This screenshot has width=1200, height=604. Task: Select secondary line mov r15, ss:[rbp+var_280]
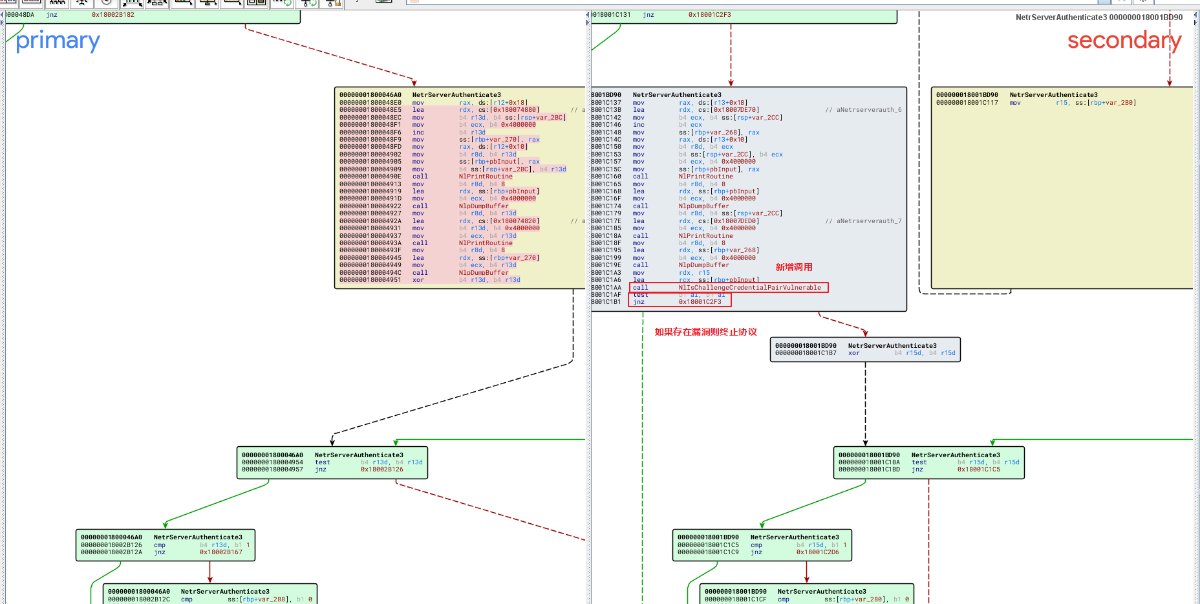pyautogui.click(x=1036, y=103)
